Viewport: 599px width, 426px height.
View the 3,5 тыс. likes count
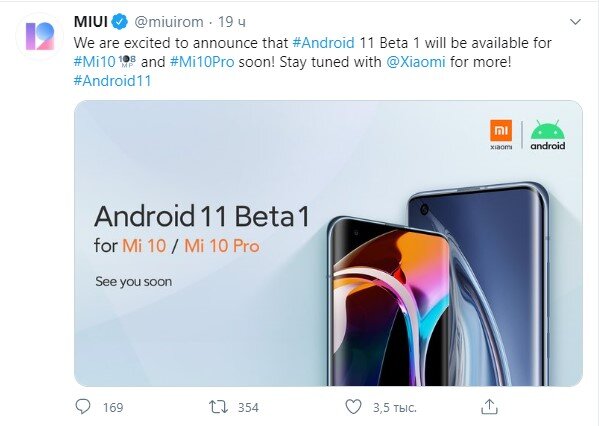click(x=395, y=408)
